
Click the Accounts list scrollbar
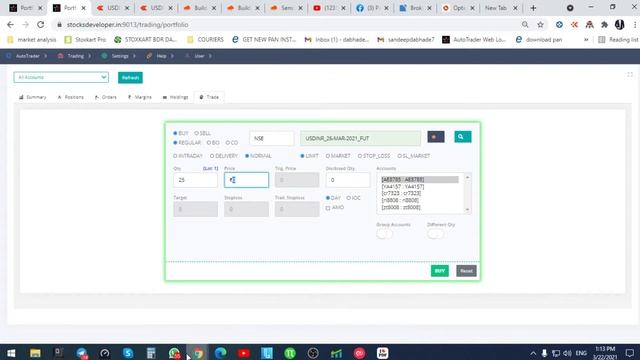[x=468, y=193]
